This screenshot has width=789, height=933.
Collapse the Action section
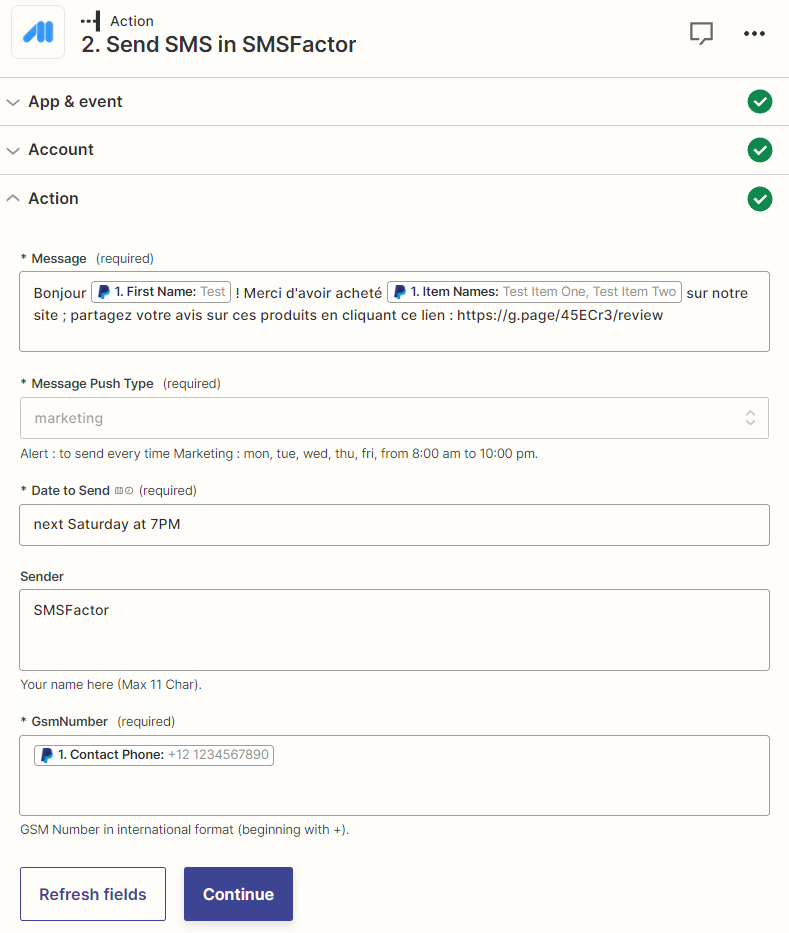(x=53, y=199)
